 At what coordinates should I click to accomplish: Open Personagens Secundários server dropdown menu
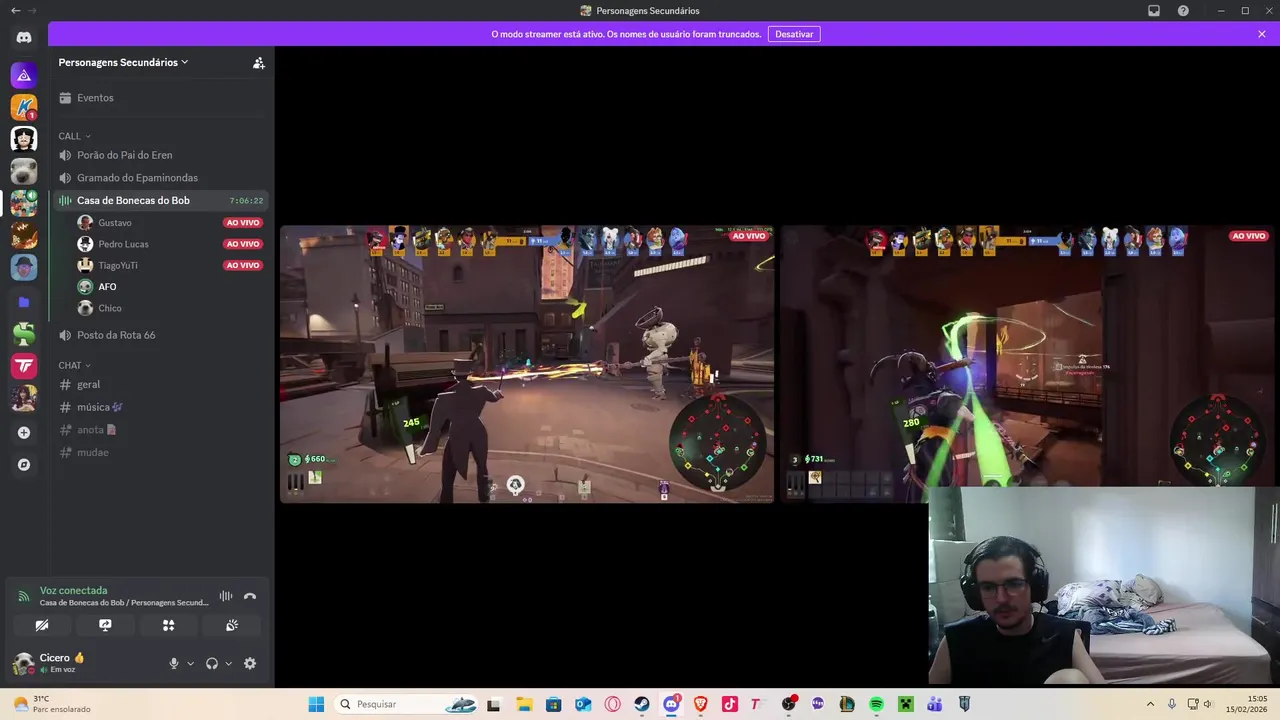point(123,62)
